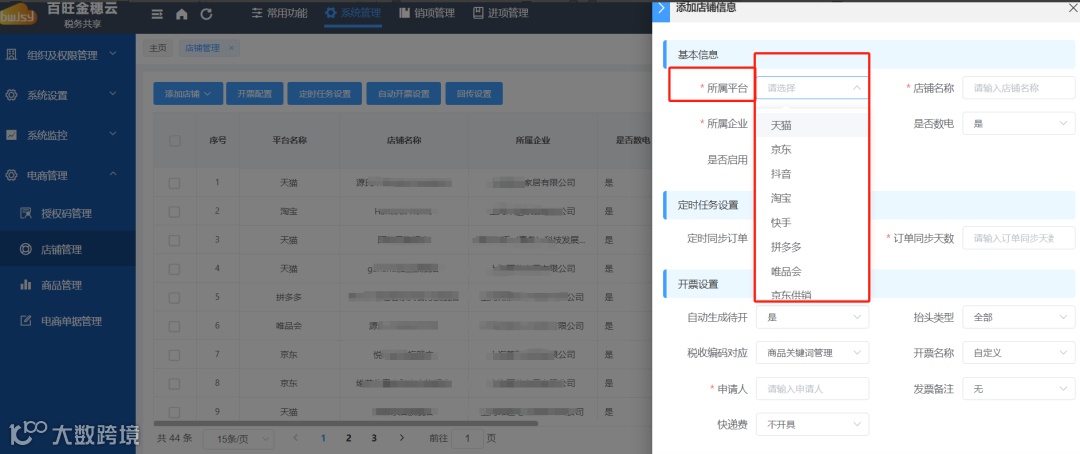Open the 税收编码对应 dropdown
Screen dimensions: 1080x454
pyautogui.click(x=813, y=353)
